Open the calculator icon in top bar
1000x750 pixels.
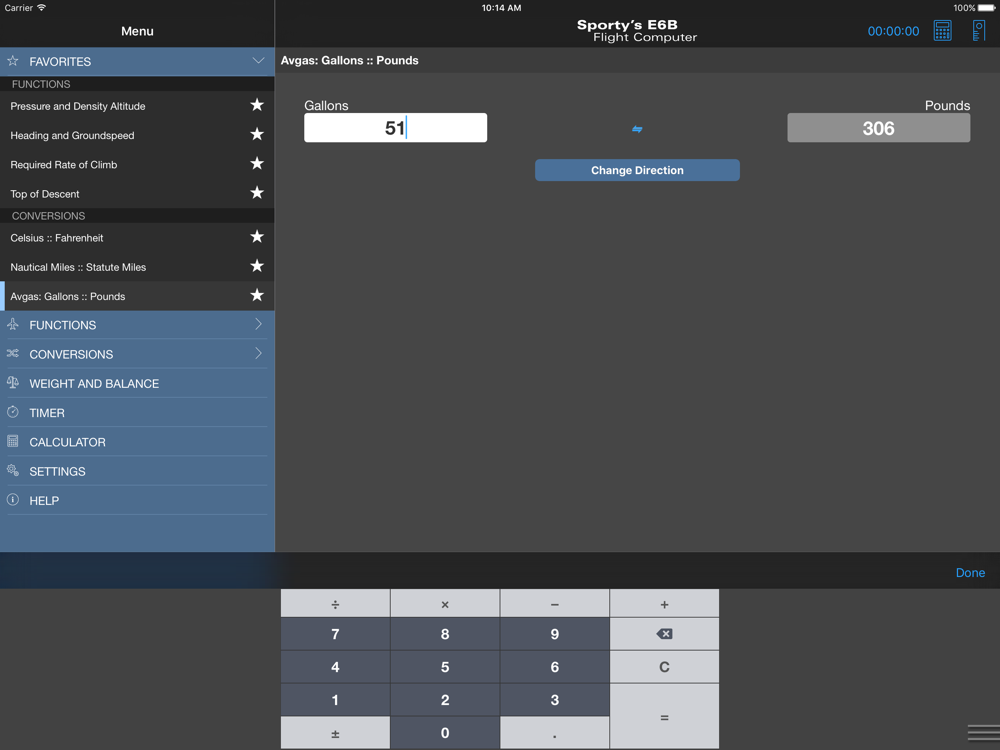pyautogui.click(x=942, y=31)
